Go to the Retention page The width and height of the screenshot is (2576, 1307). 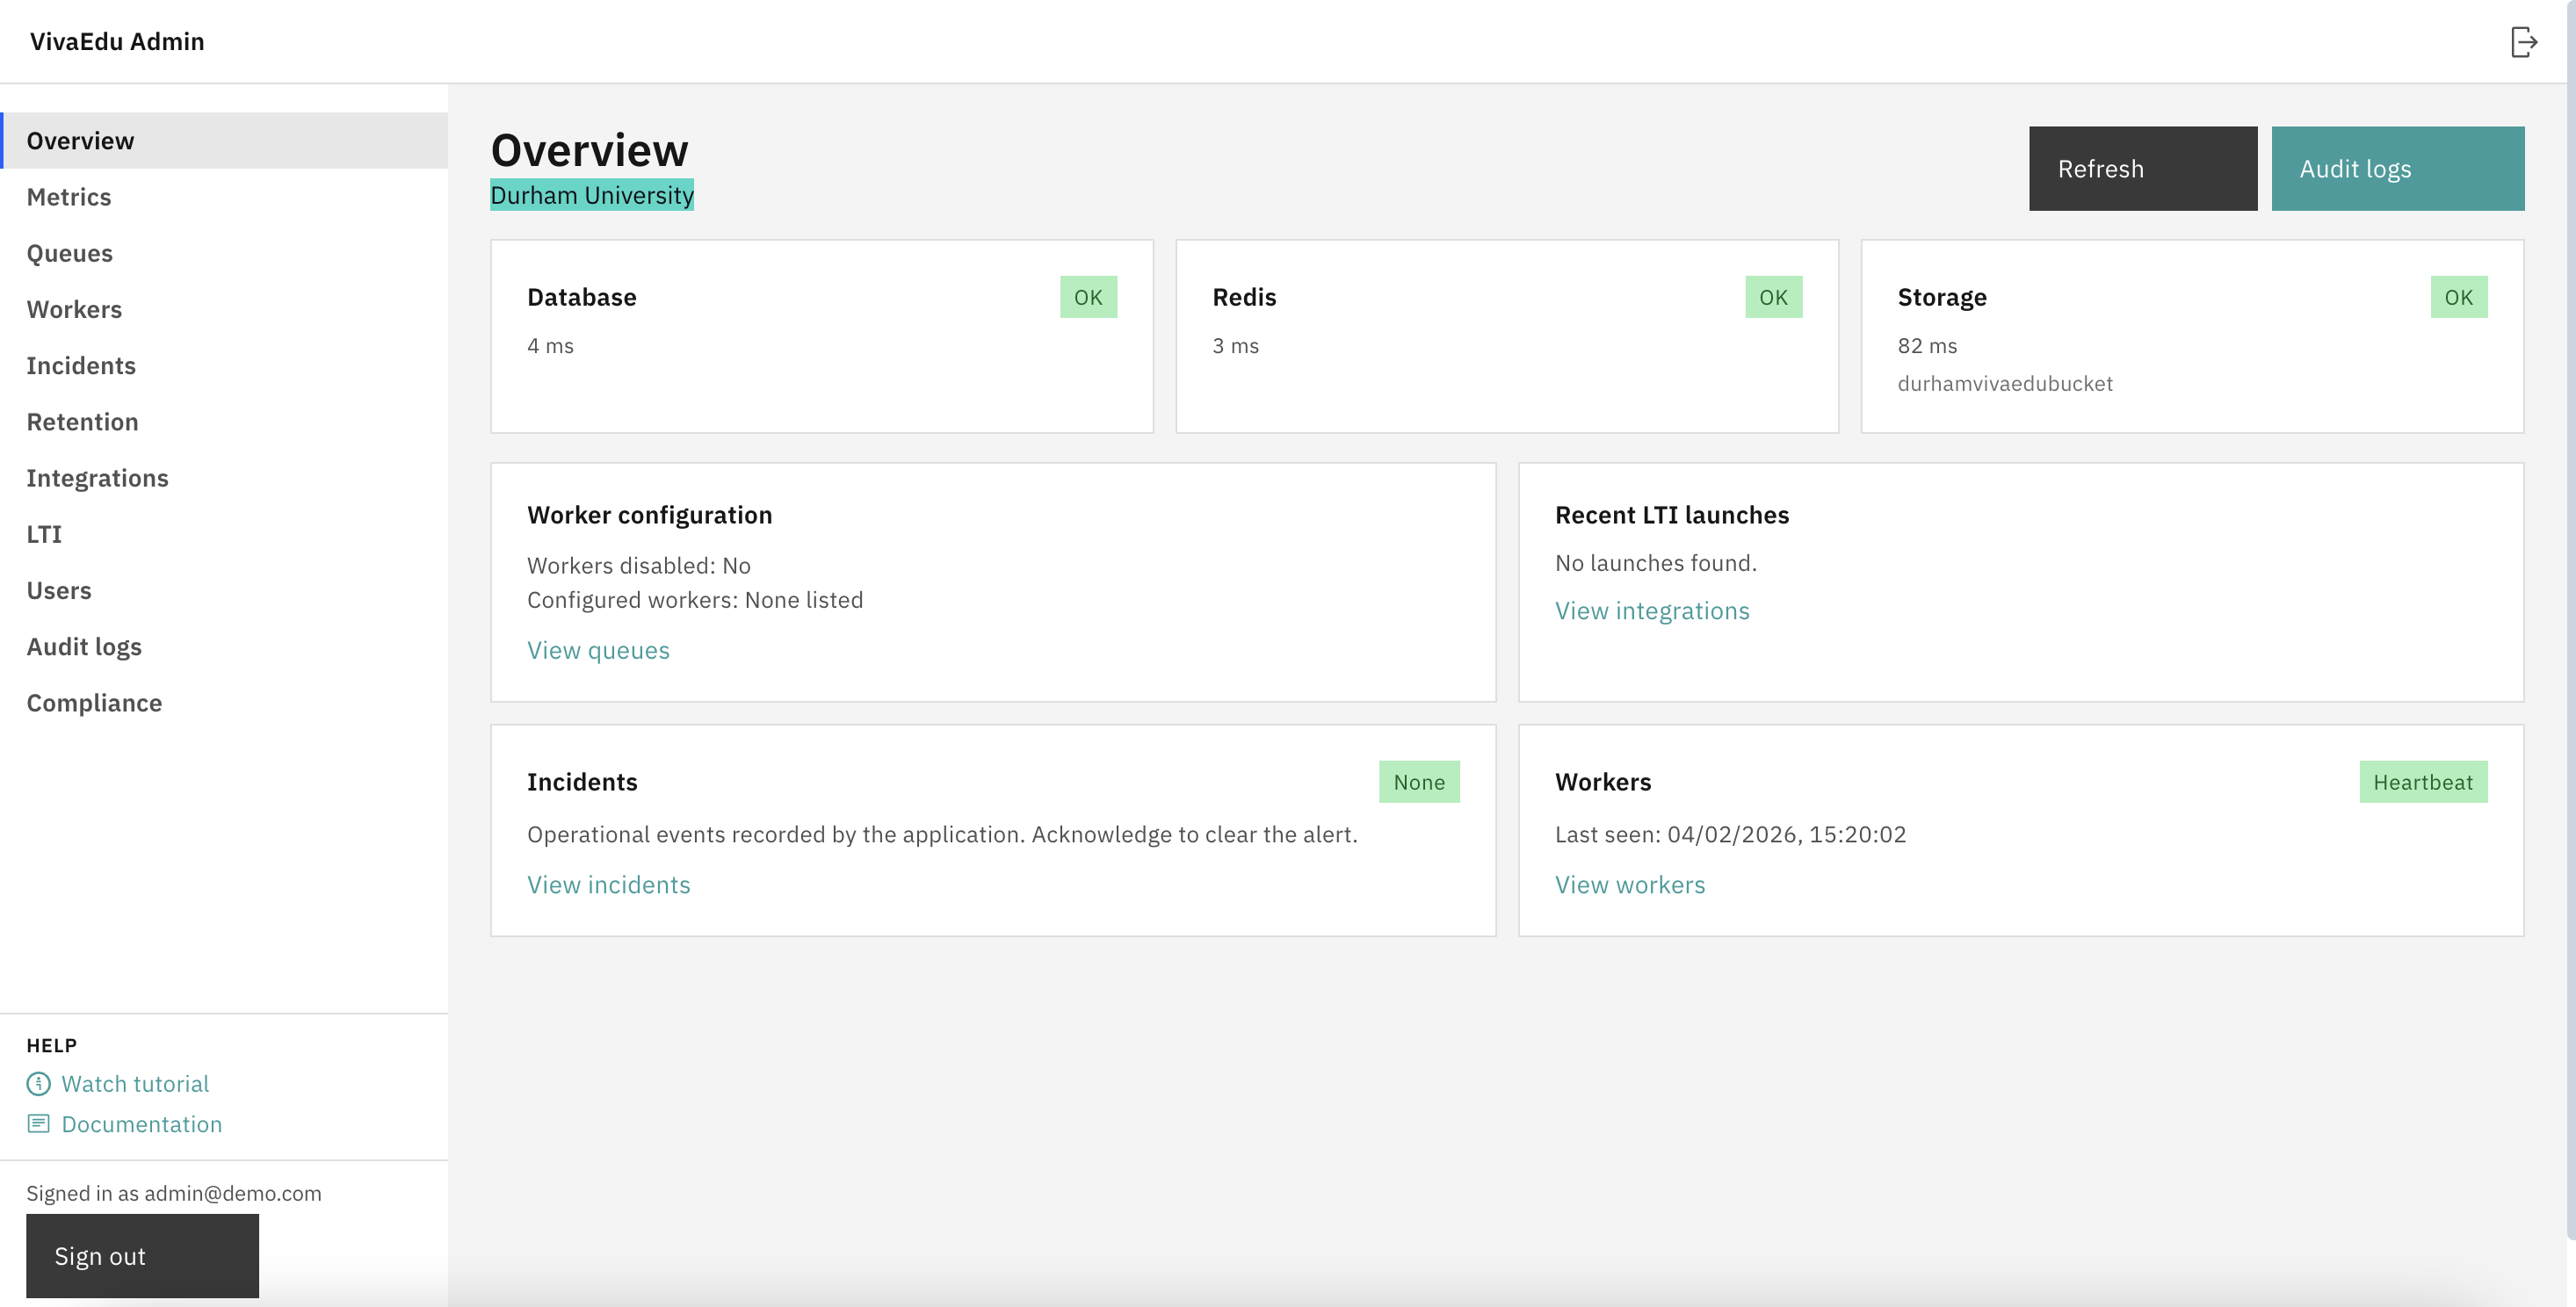83,421
